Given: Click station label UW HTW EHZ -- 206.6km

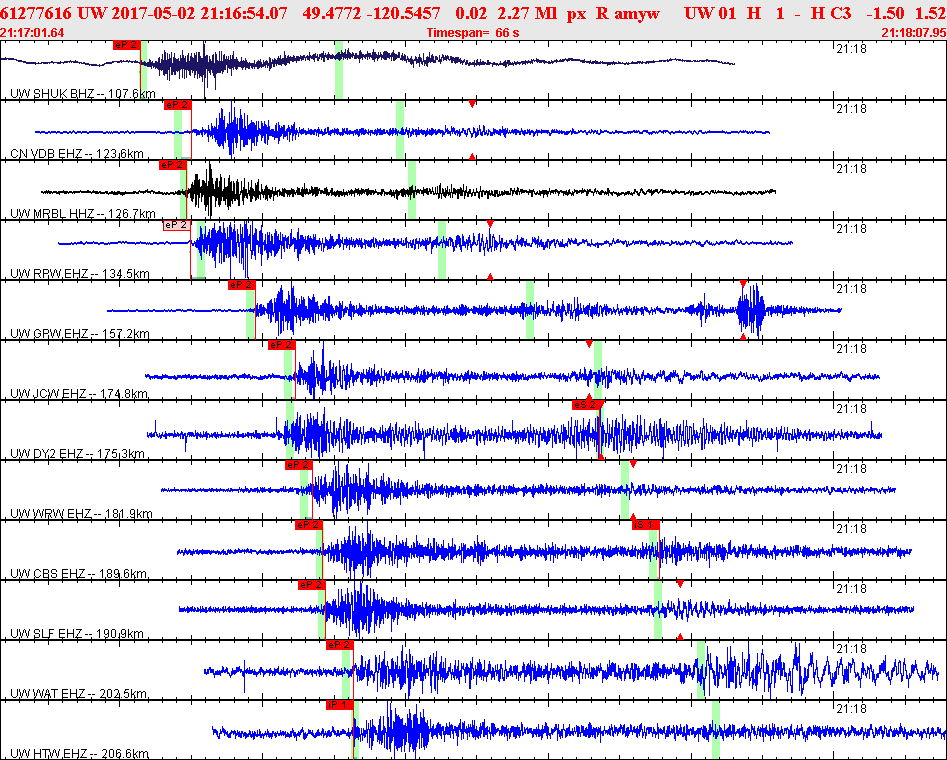Looking at the screenshot, I should coord(80,753).
